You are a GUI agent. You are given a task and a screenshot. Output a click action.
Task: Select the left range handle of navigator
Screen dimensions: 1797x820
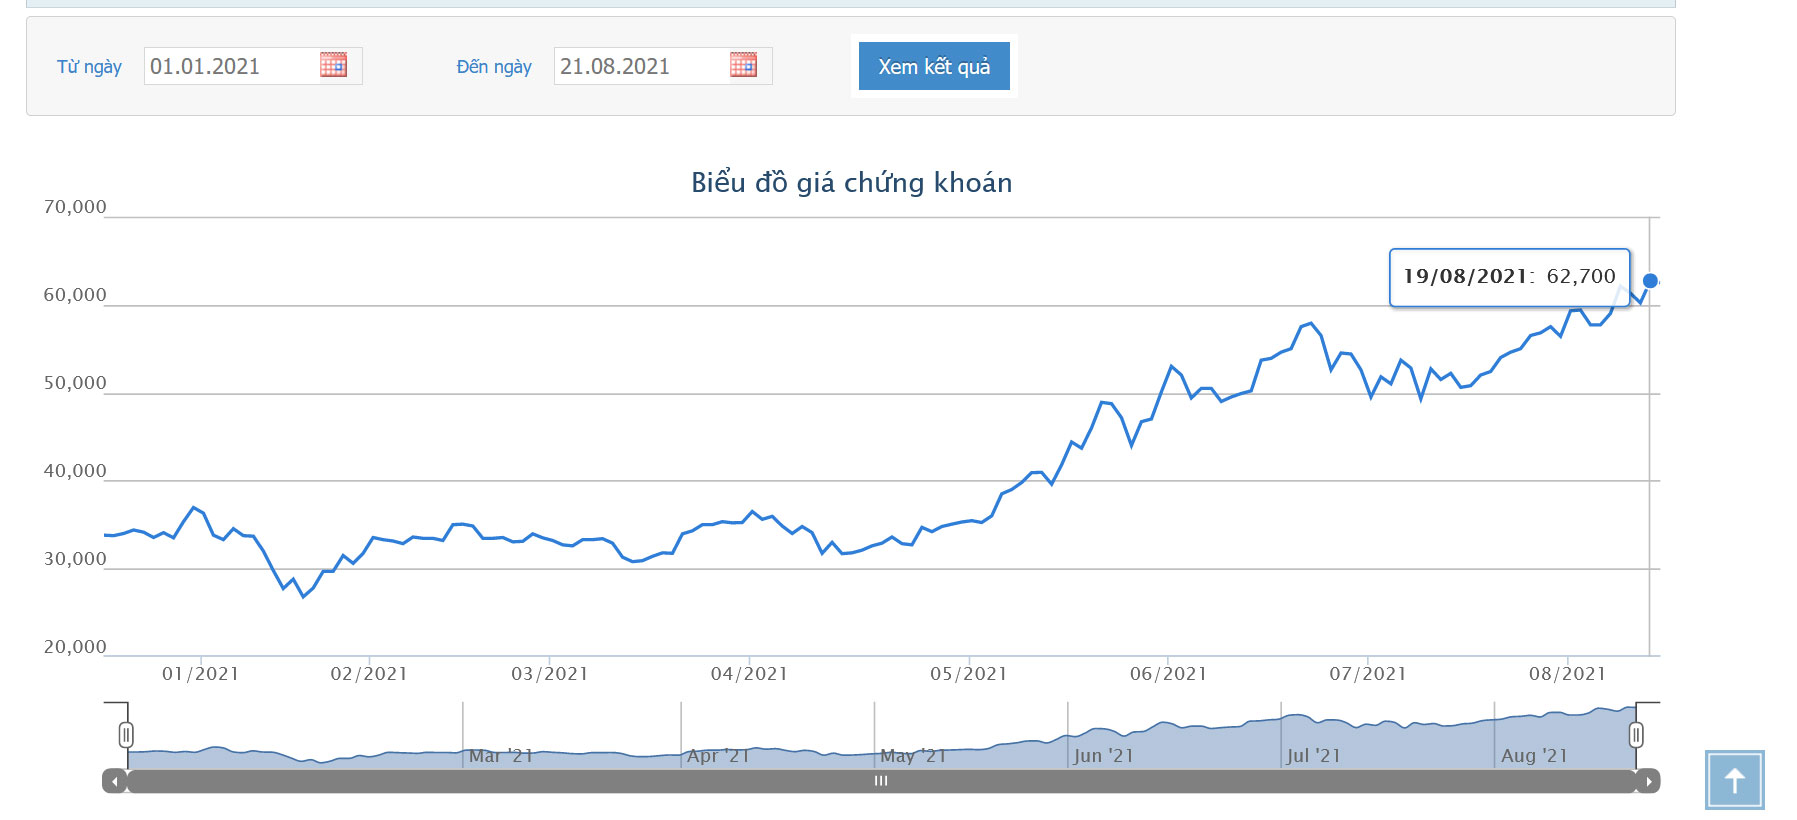pos(126,735)
